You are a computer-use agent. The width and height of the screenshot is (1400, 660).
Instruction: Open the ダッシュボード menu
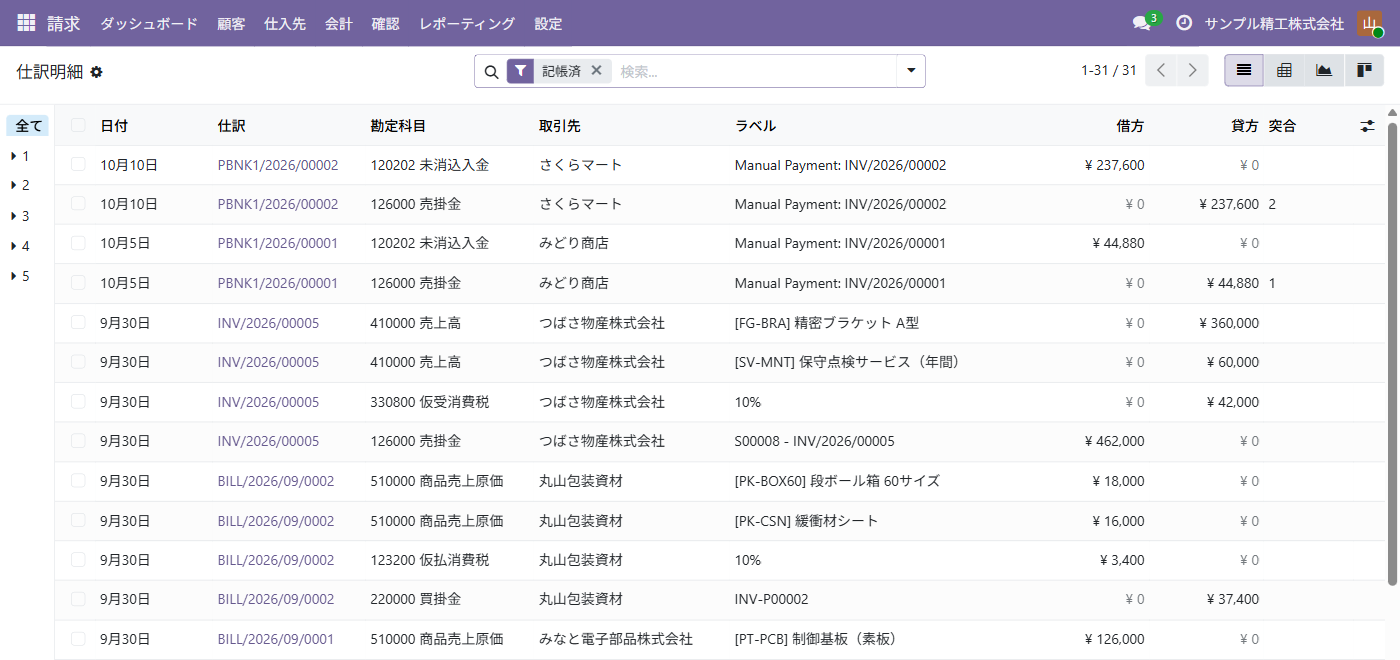coord(149,23)
